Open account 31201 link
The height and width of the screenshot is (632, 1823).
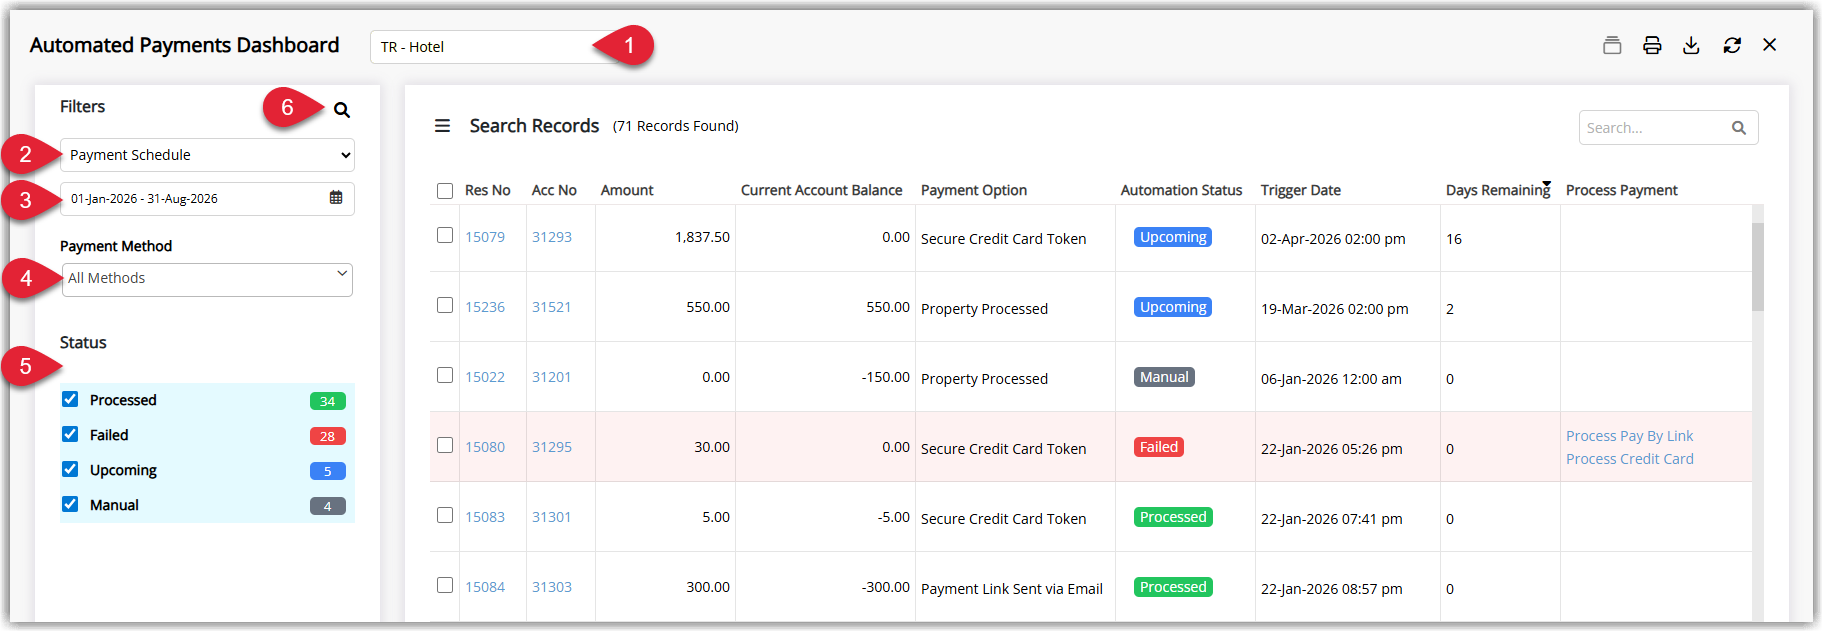(552, 377)
